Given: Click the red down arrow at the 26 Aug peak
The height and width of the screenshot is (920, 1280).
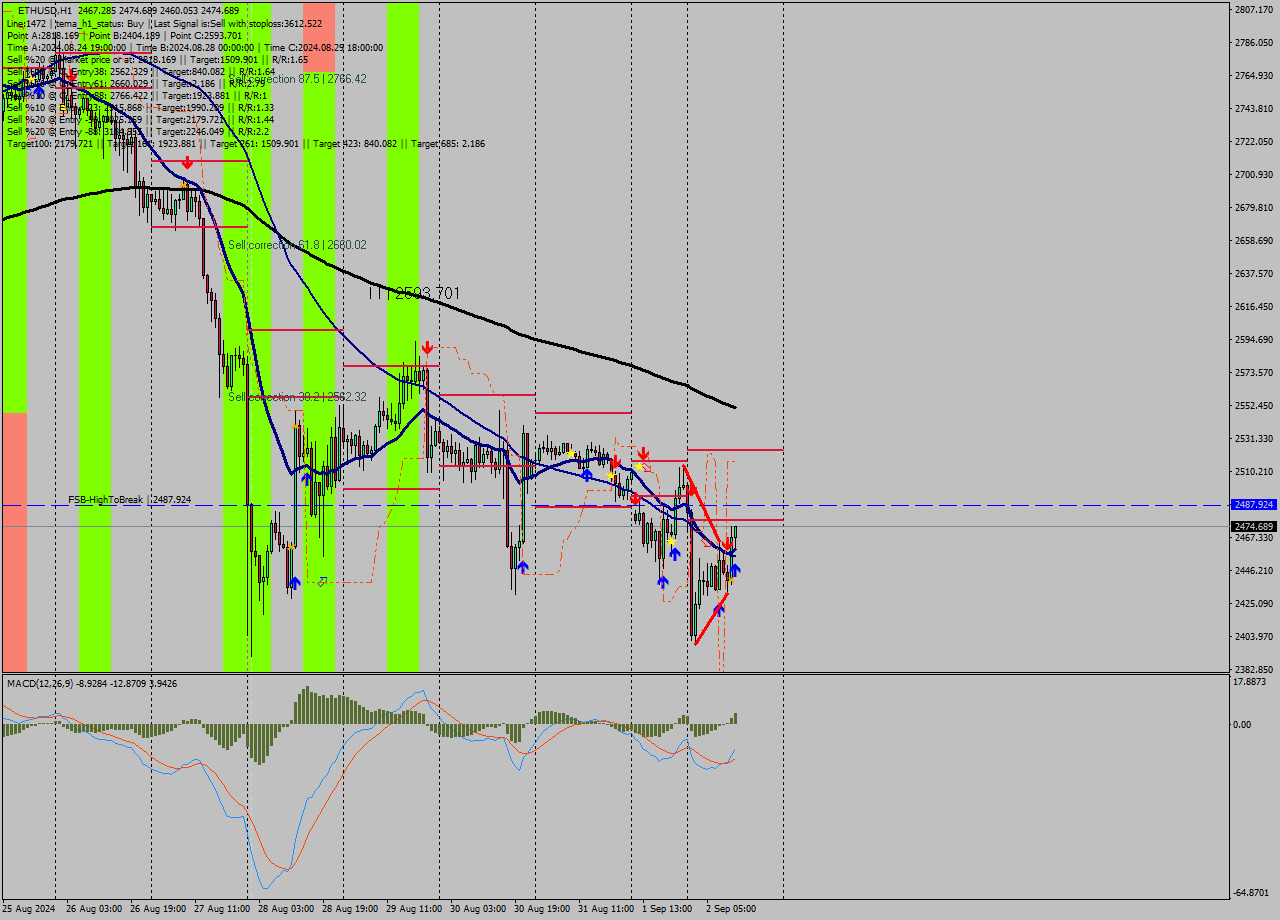Looking at the screenshot, I should point(187,162).
